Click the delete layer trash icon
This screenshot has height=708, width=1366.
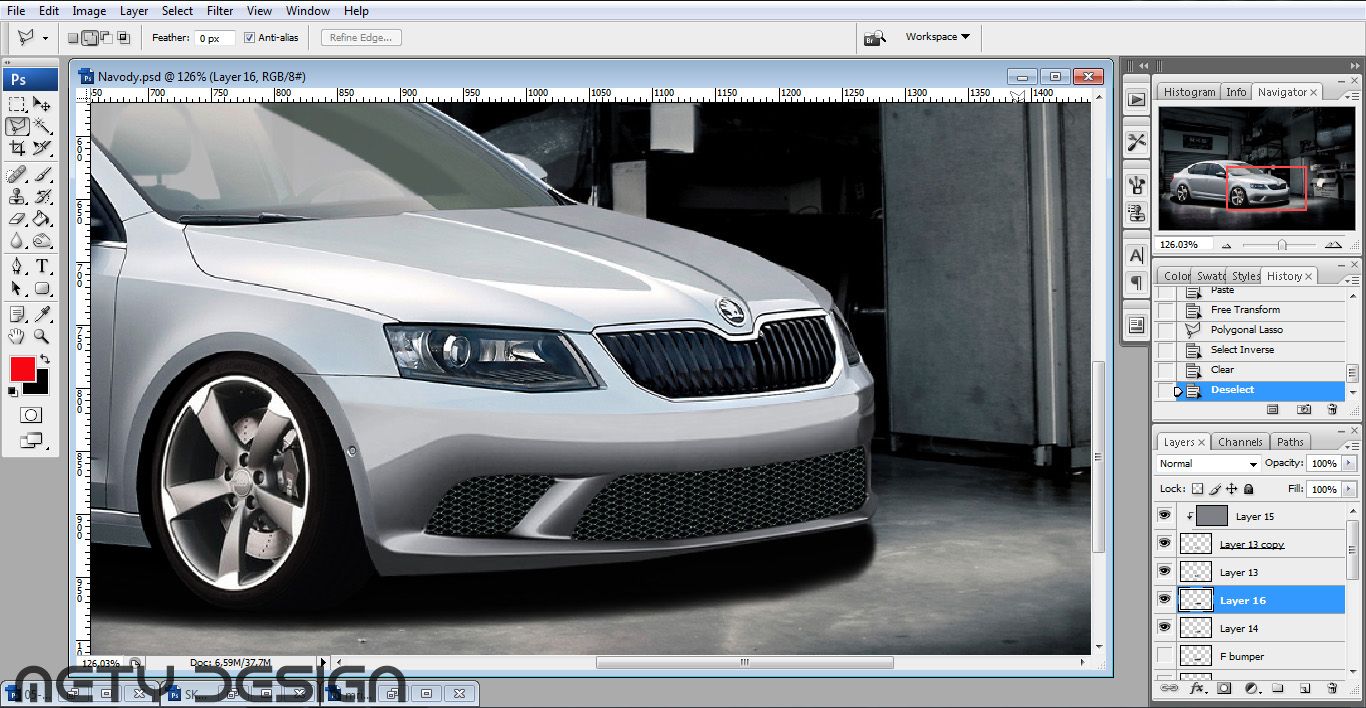click(x=1332, y=688)
